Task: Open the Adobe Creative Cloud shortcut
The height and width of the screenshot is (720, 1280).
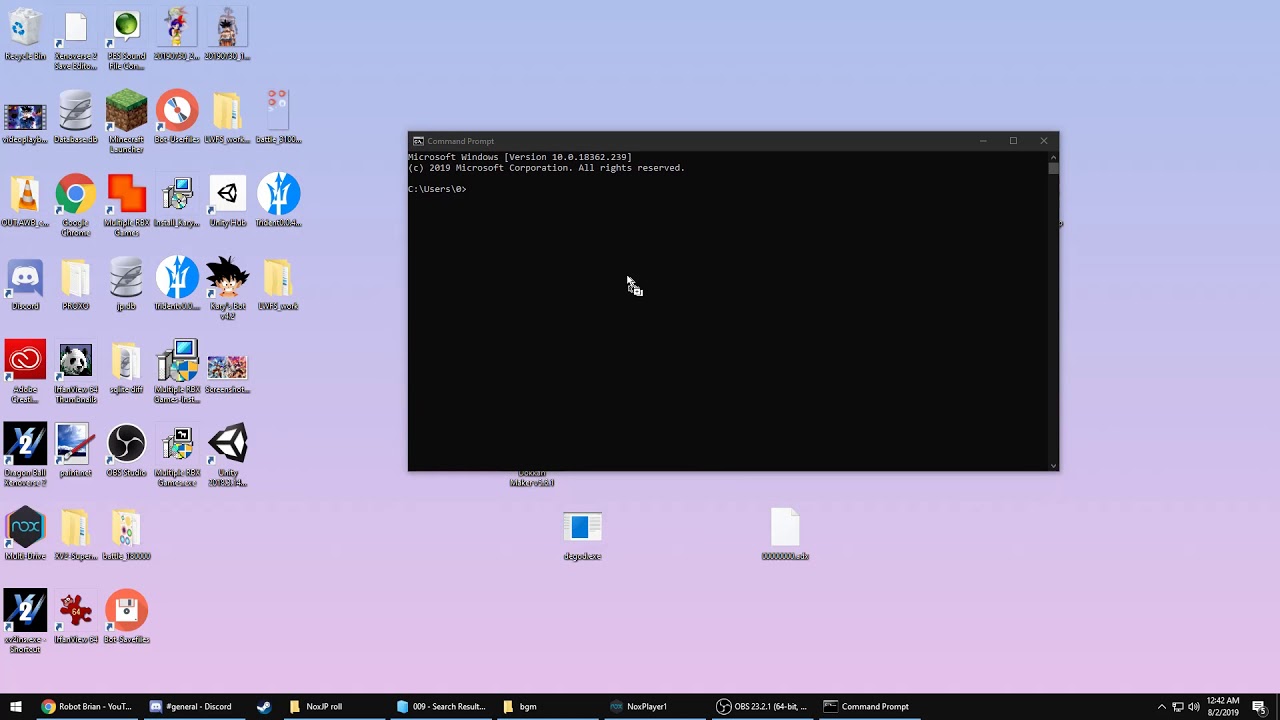Action: [x=25, y=372]
